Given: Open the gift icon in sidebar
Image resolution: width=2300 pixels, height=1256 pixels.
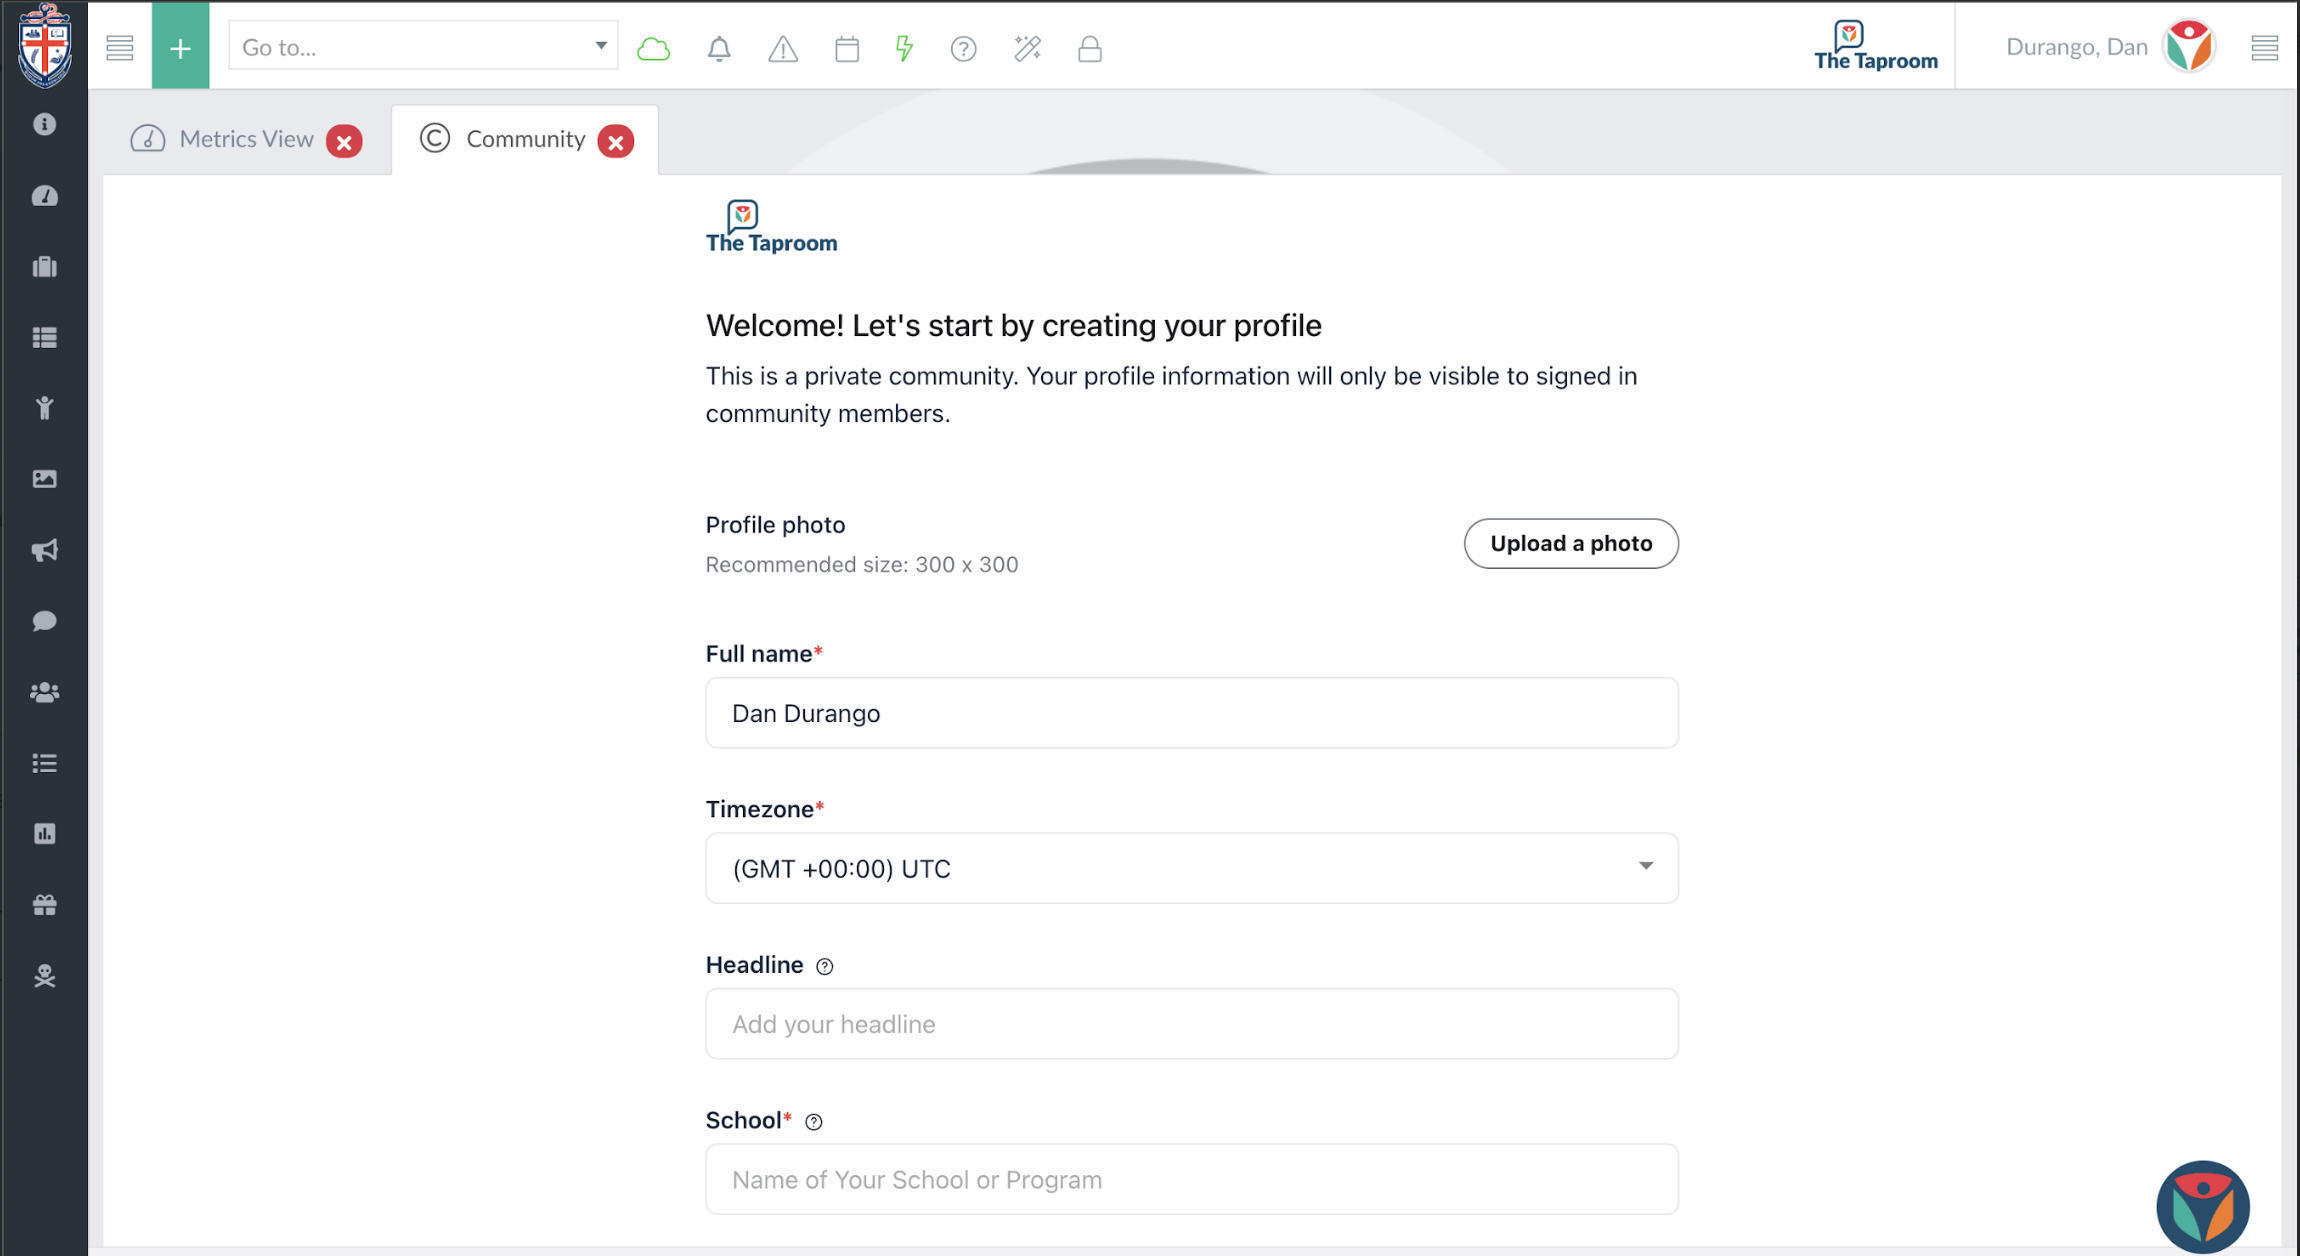Looking at the screenshot, I should (x=44, y=905).
